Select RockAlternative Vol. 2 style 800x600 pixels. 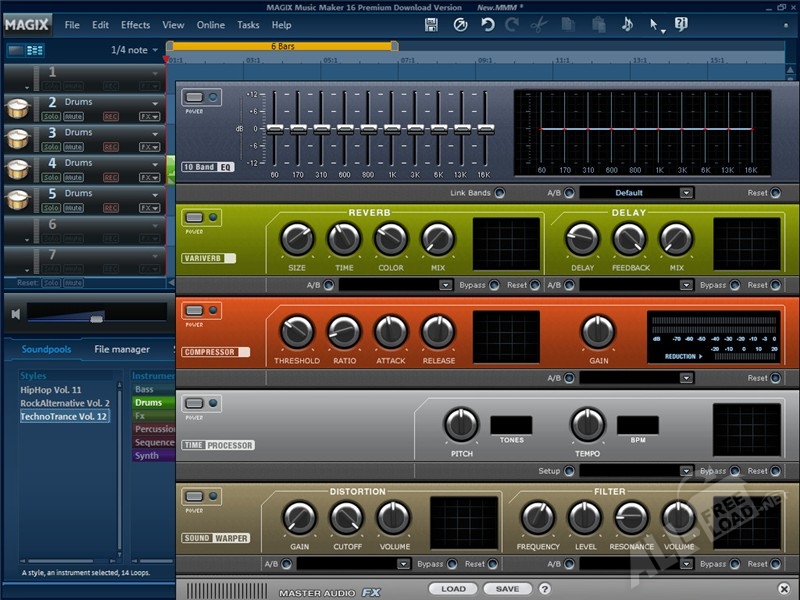coord(65,403)
